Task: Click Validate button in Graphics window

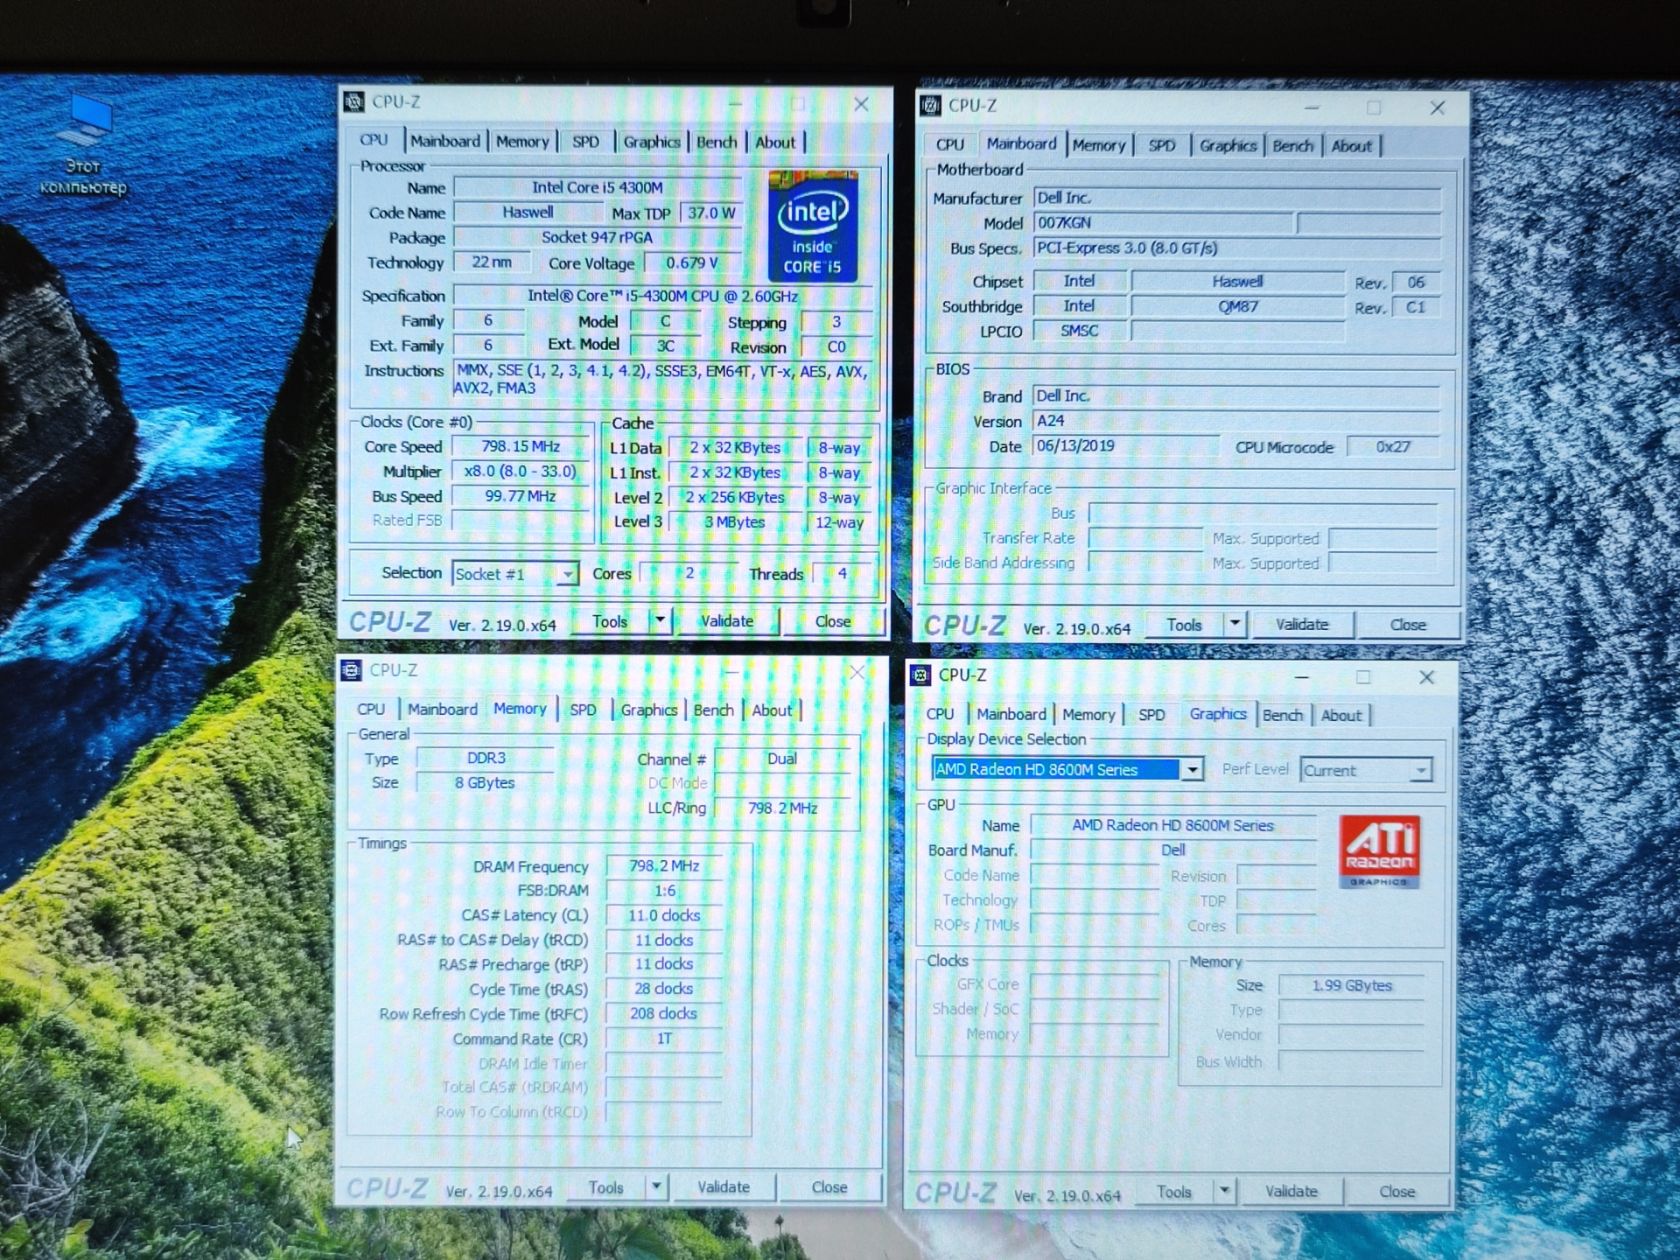Action: coord(1291,1191)
